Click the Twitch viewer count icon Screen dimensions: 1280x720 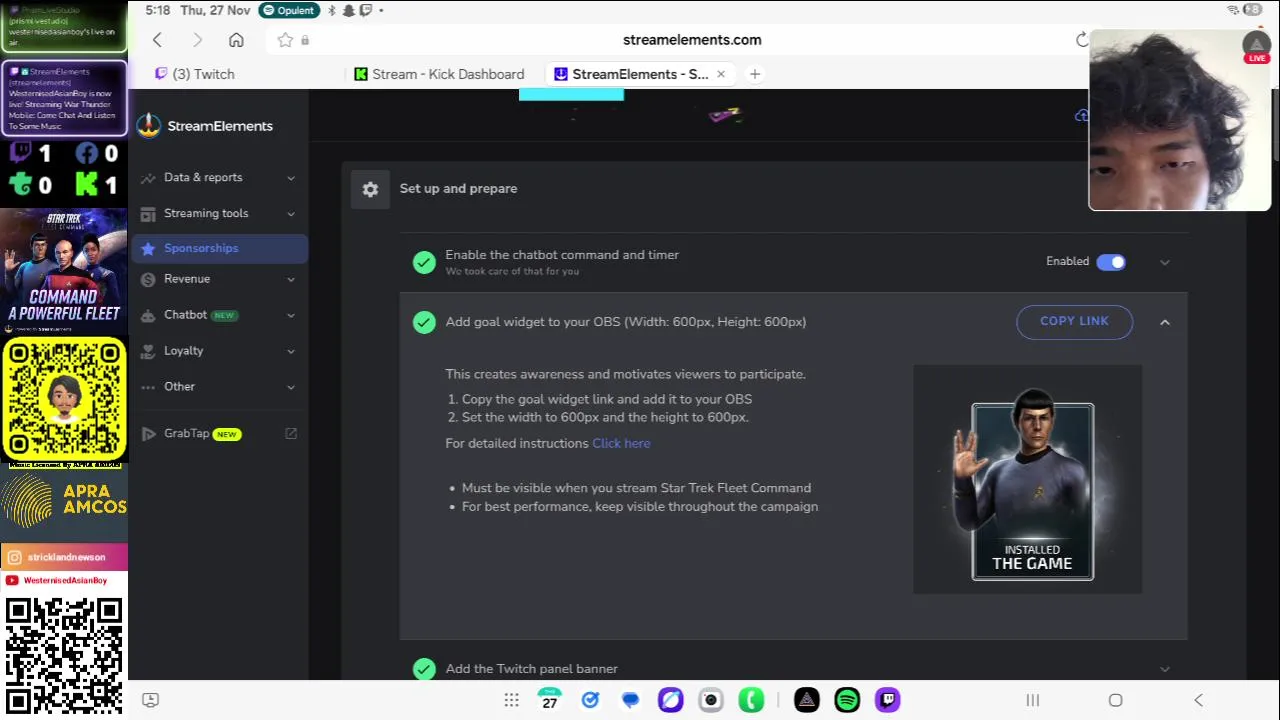[x=20, y=154]
